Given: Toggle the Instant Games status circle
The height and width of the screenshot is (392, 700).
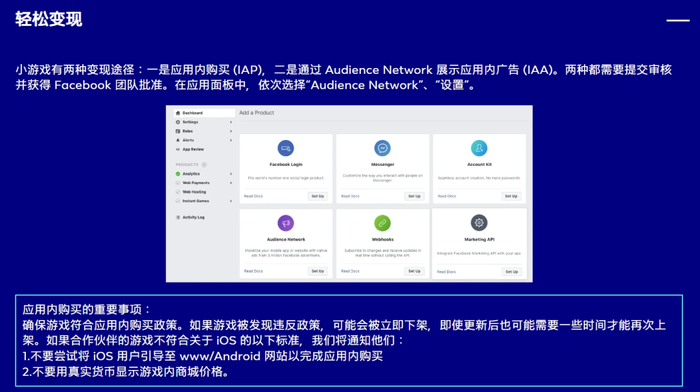Looking at the screenshot, I should tap(178, 201).
